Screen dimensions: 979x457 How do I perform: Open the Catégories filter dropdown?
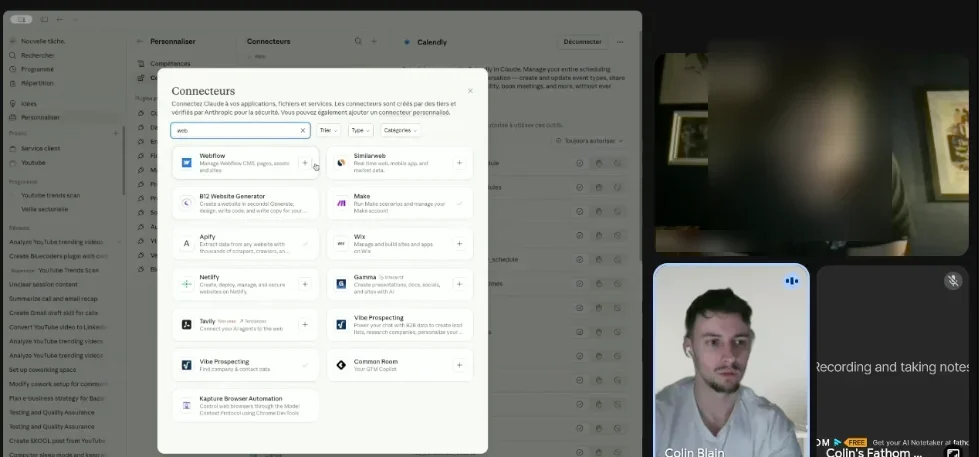[x=400, y=130]
